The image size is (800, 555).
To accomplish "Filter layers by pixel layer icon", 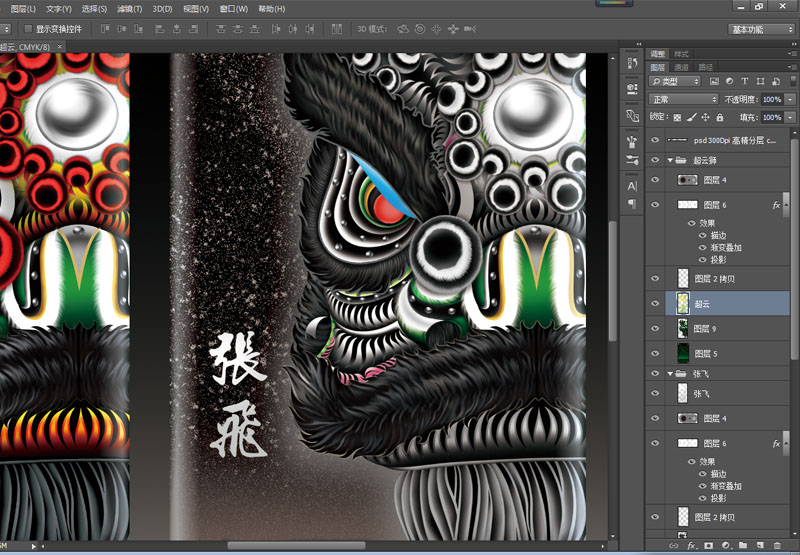I will [x=714, y=81].
